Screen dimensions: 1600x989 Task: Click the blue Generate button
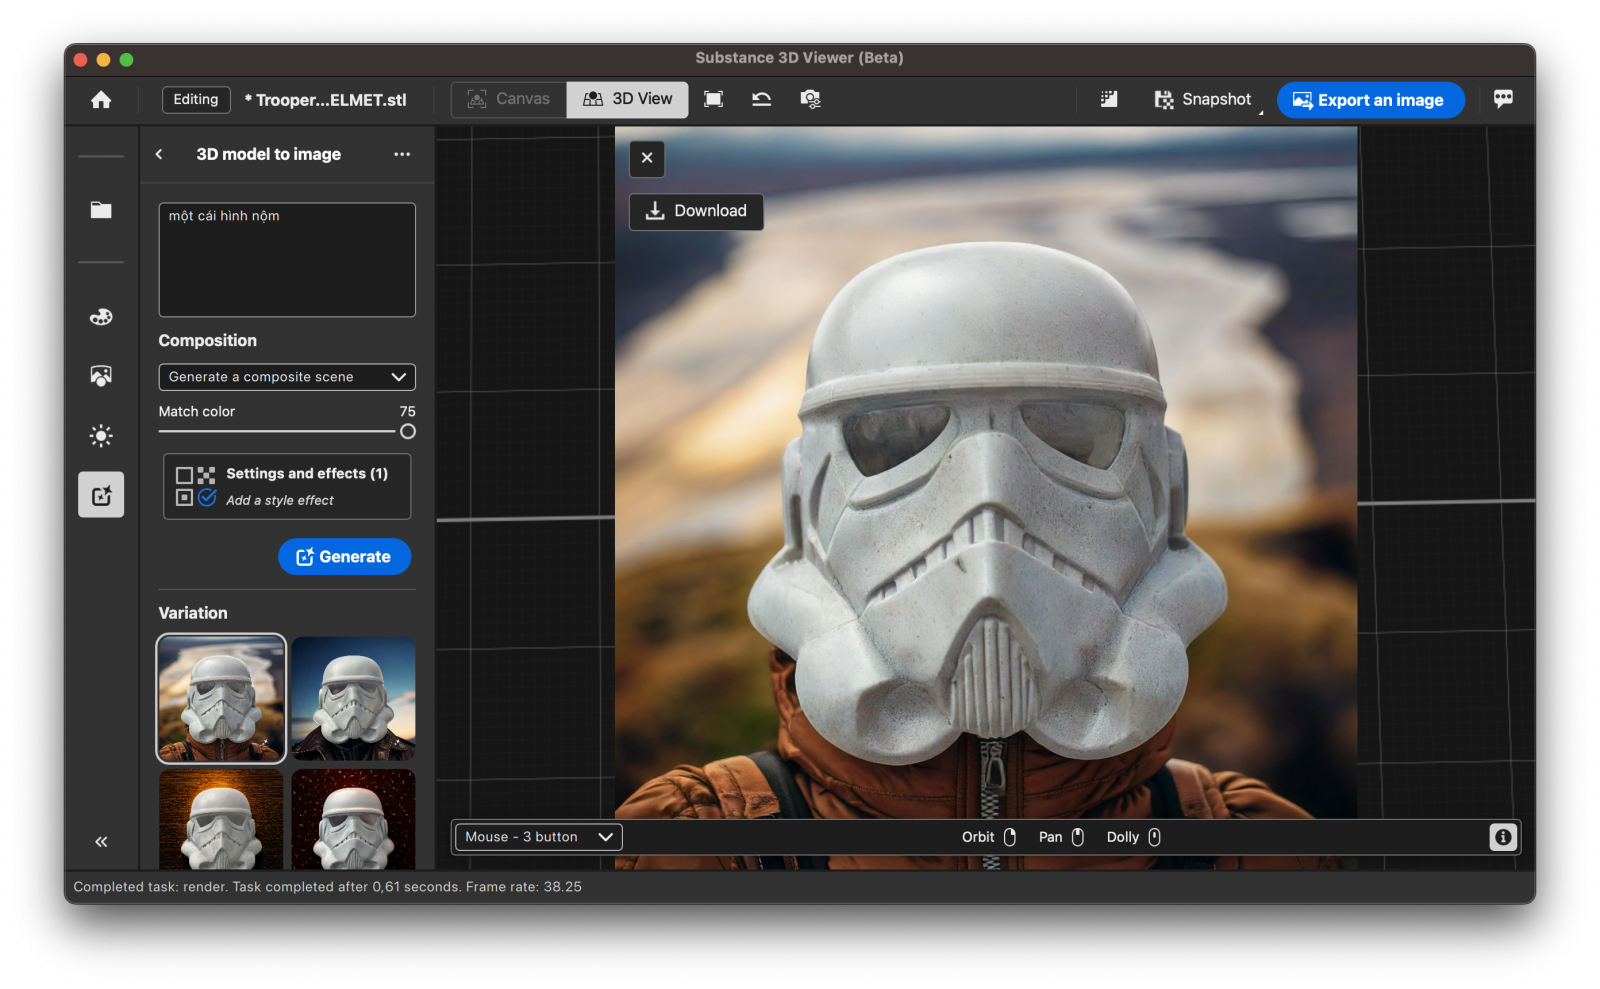(344, 557)
